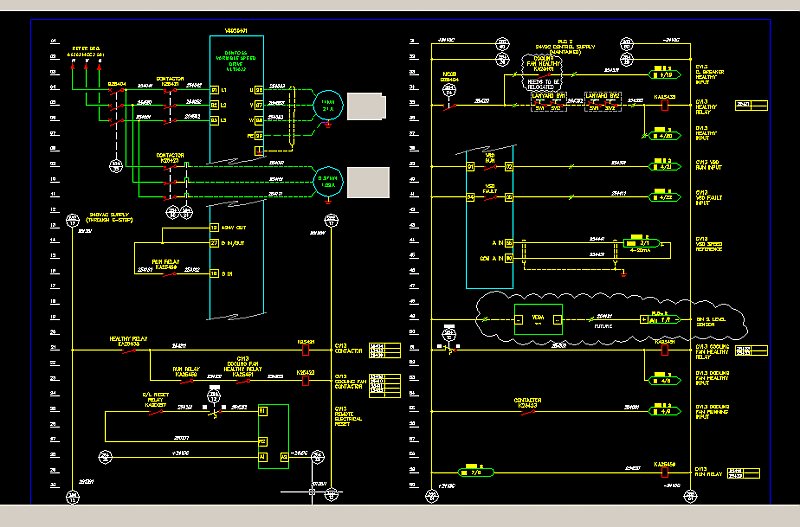
Task: Select the VEGA level sensor box
Action: pos(537,319)
